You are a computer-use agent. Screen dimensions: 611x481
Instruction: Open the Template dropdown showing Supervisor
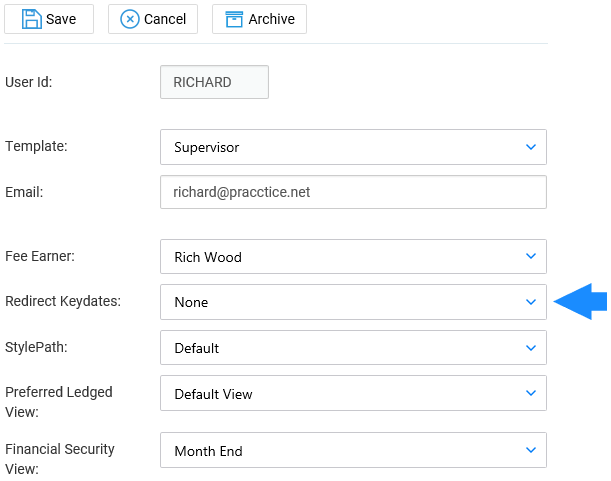point(353,147)
